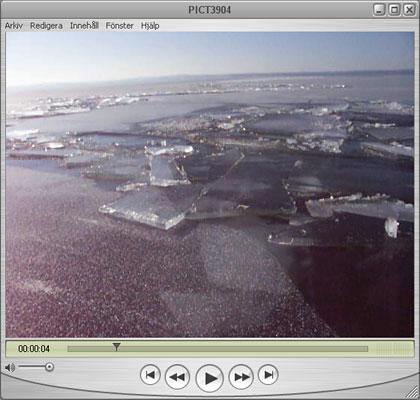This screenshot has height=400, width=420.
Task: Seek to the middle of the timeline track
Action: coord(218,349)
